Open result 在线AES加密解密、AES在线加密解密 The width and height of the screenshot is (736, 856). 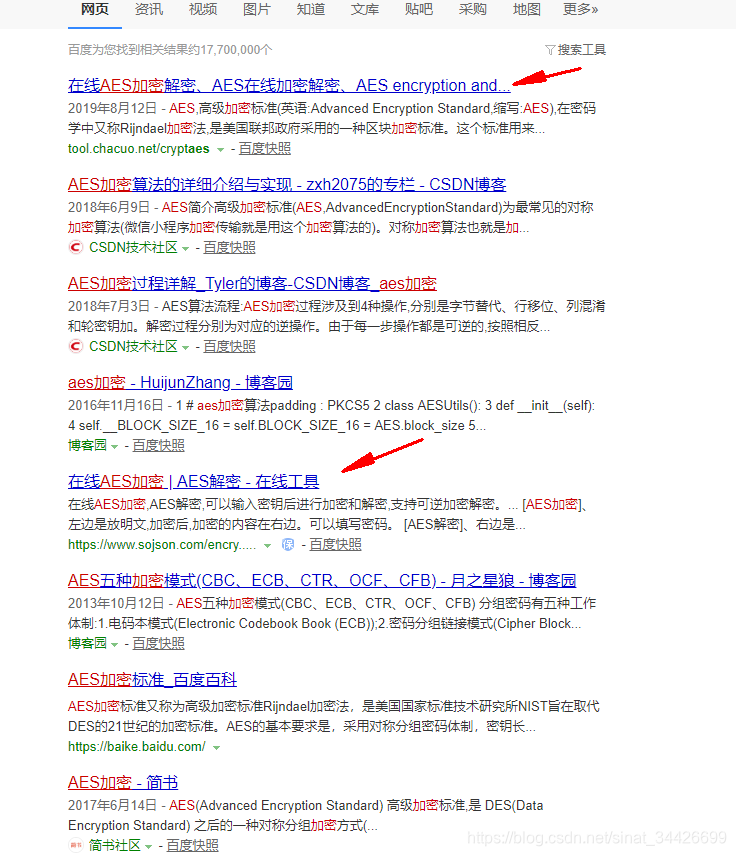pos(289,86)
